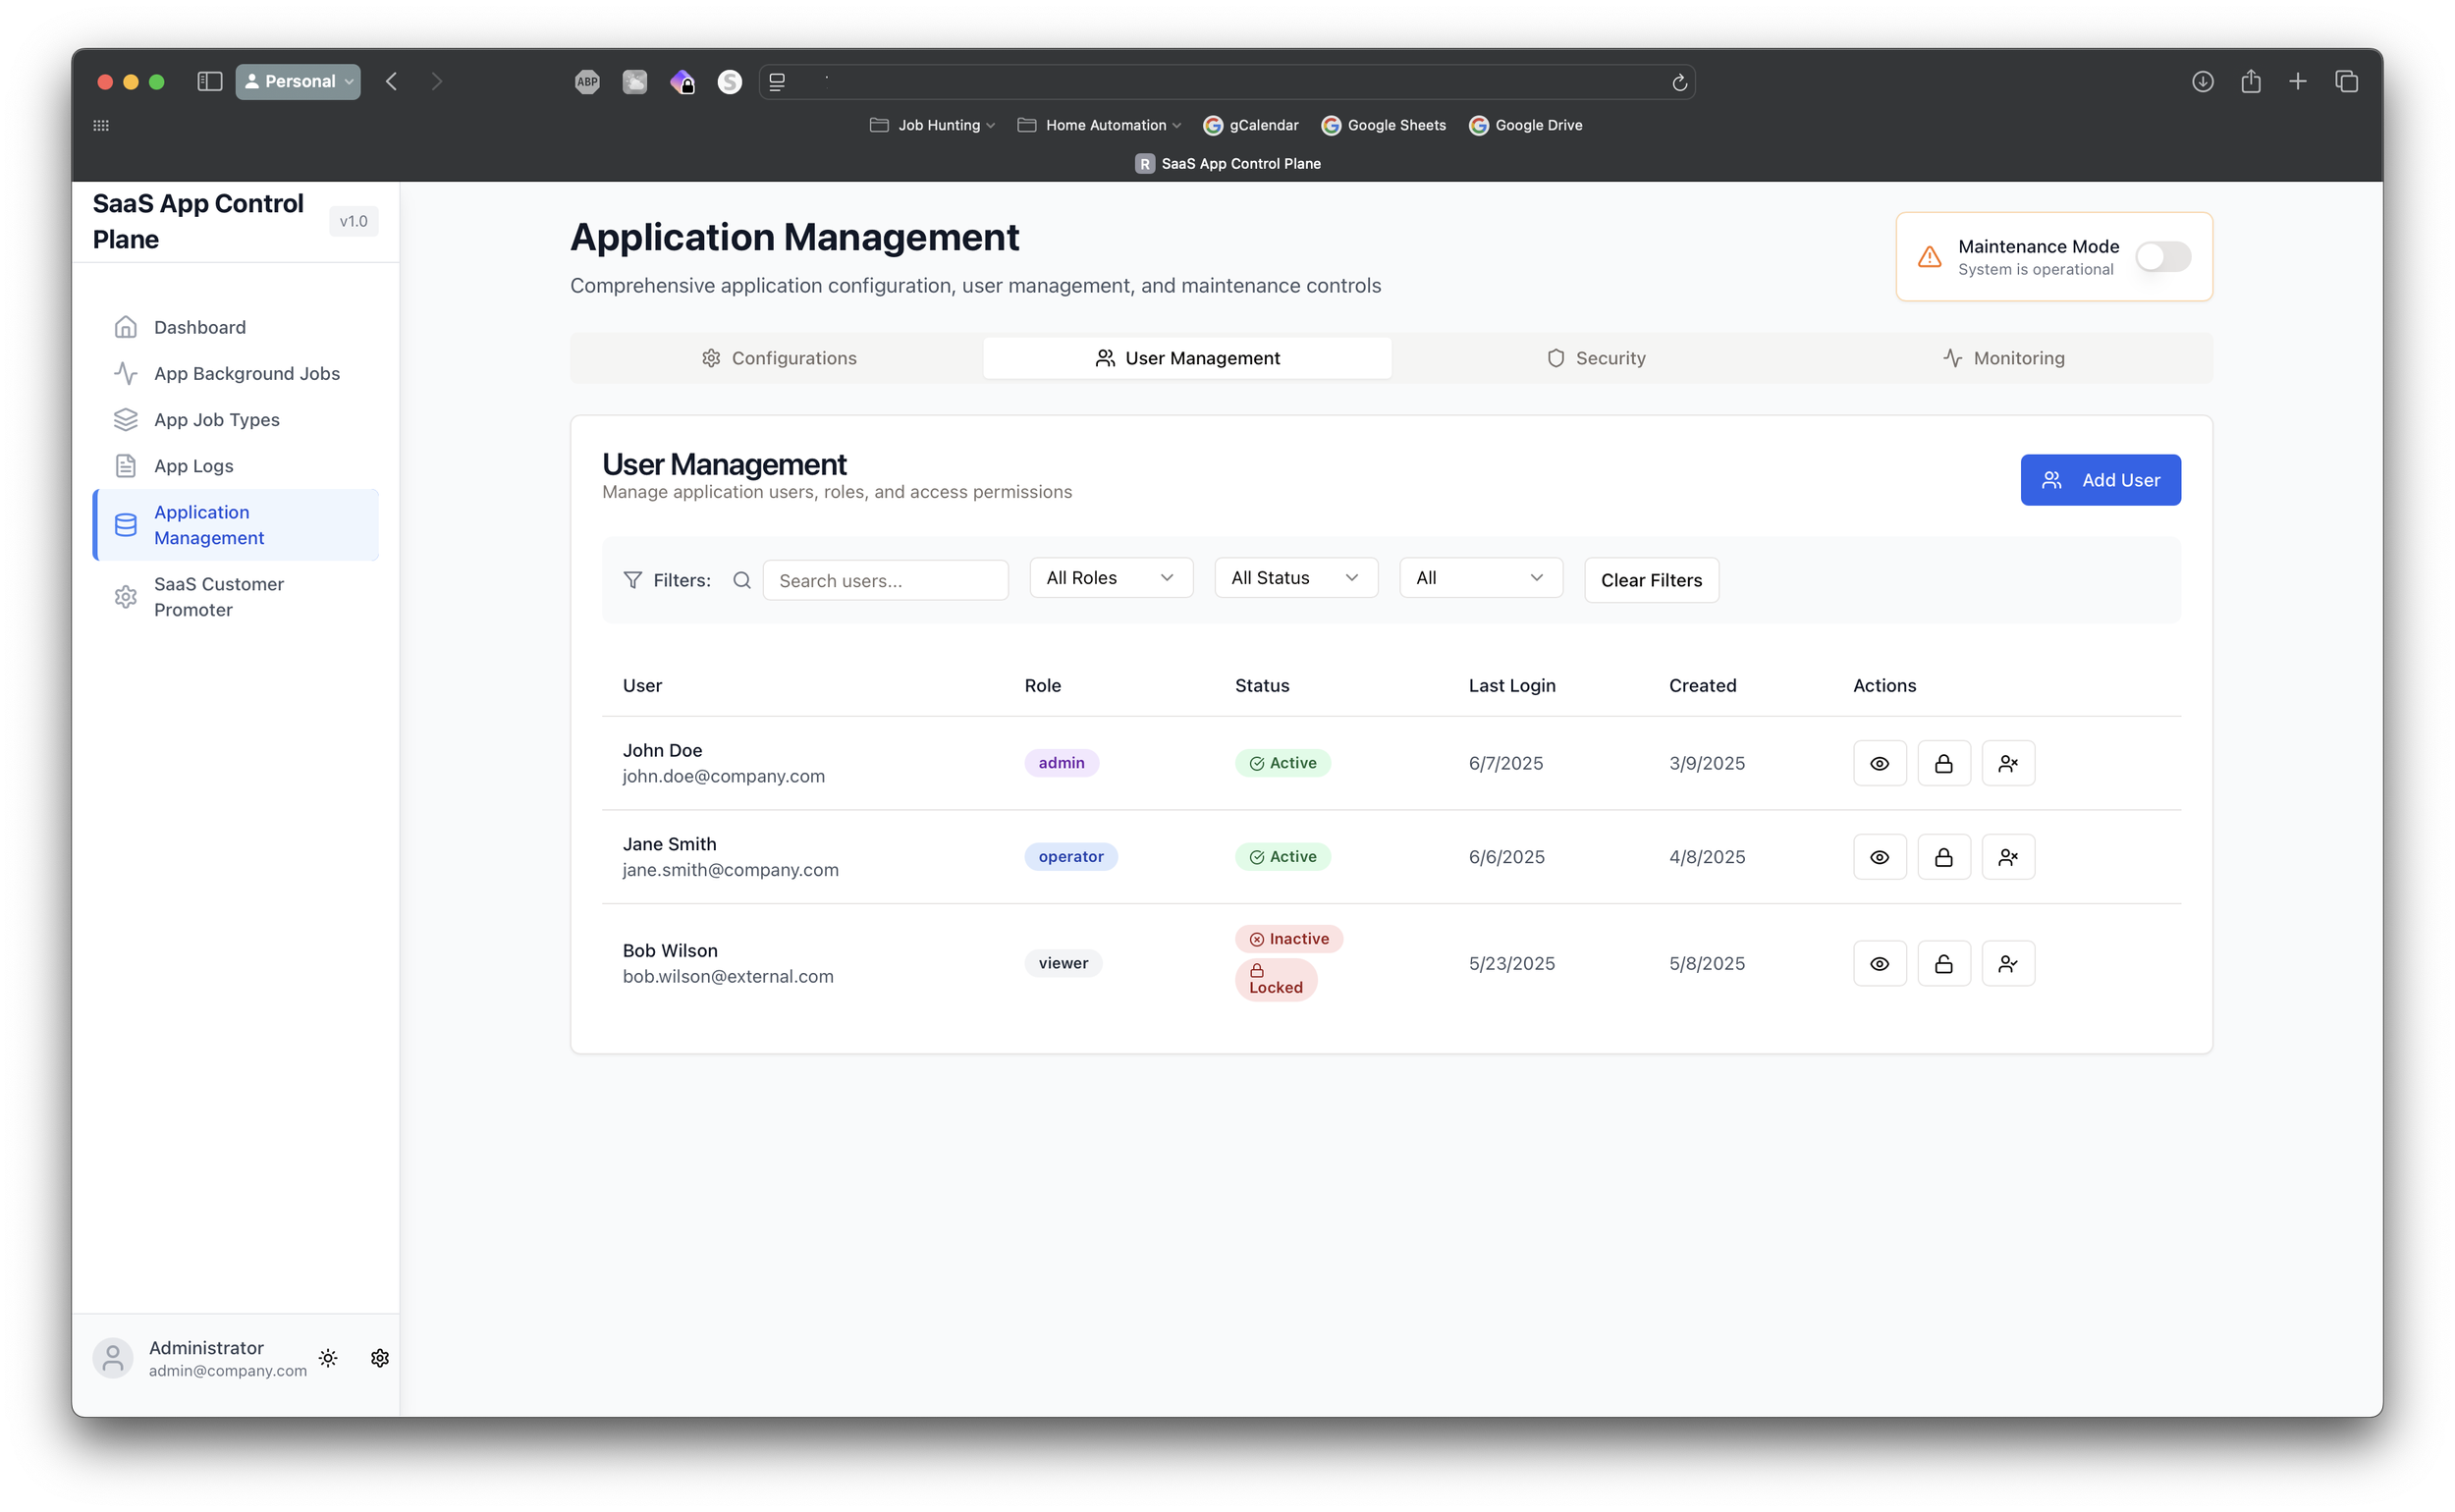Open the Monitoring tab
The width and height of the screenshot is (2455, 1512).
click(x=2004, y=358)
